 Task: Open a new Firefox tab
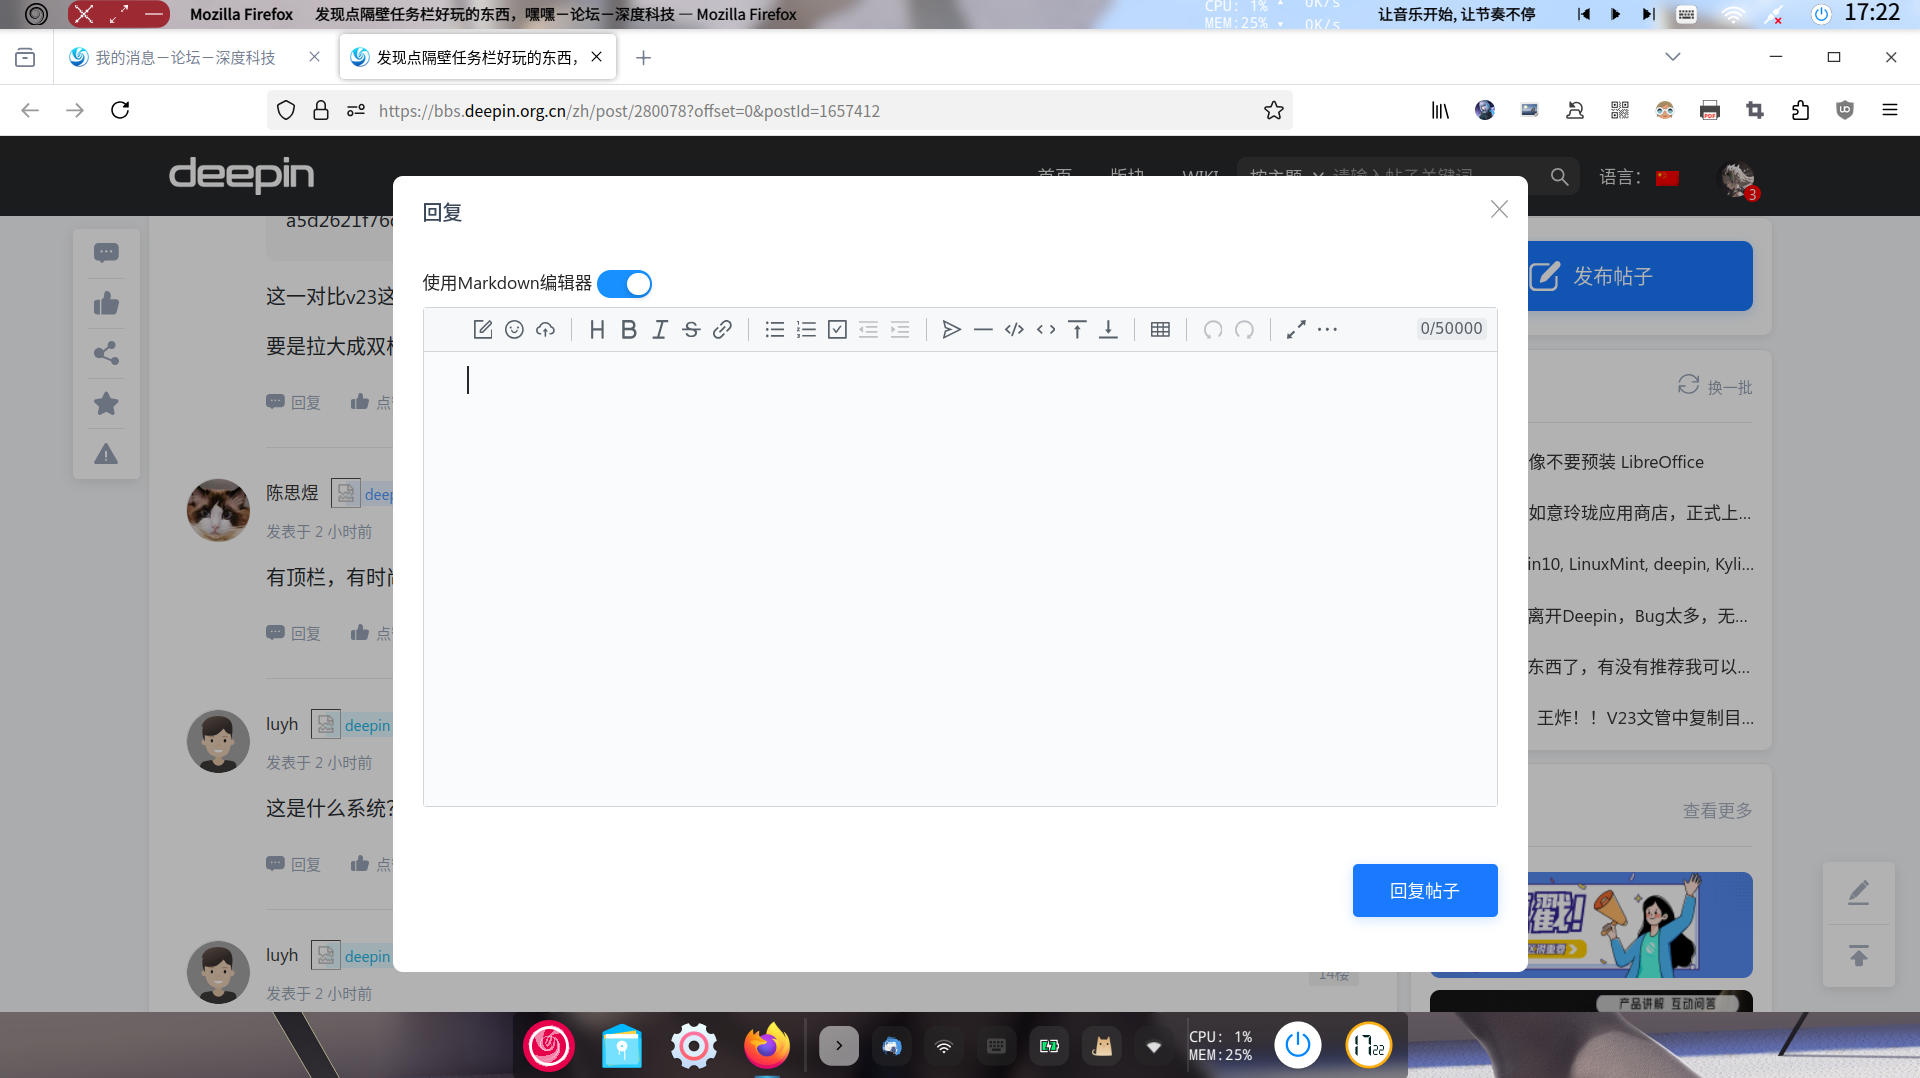(x=644, y=58)
